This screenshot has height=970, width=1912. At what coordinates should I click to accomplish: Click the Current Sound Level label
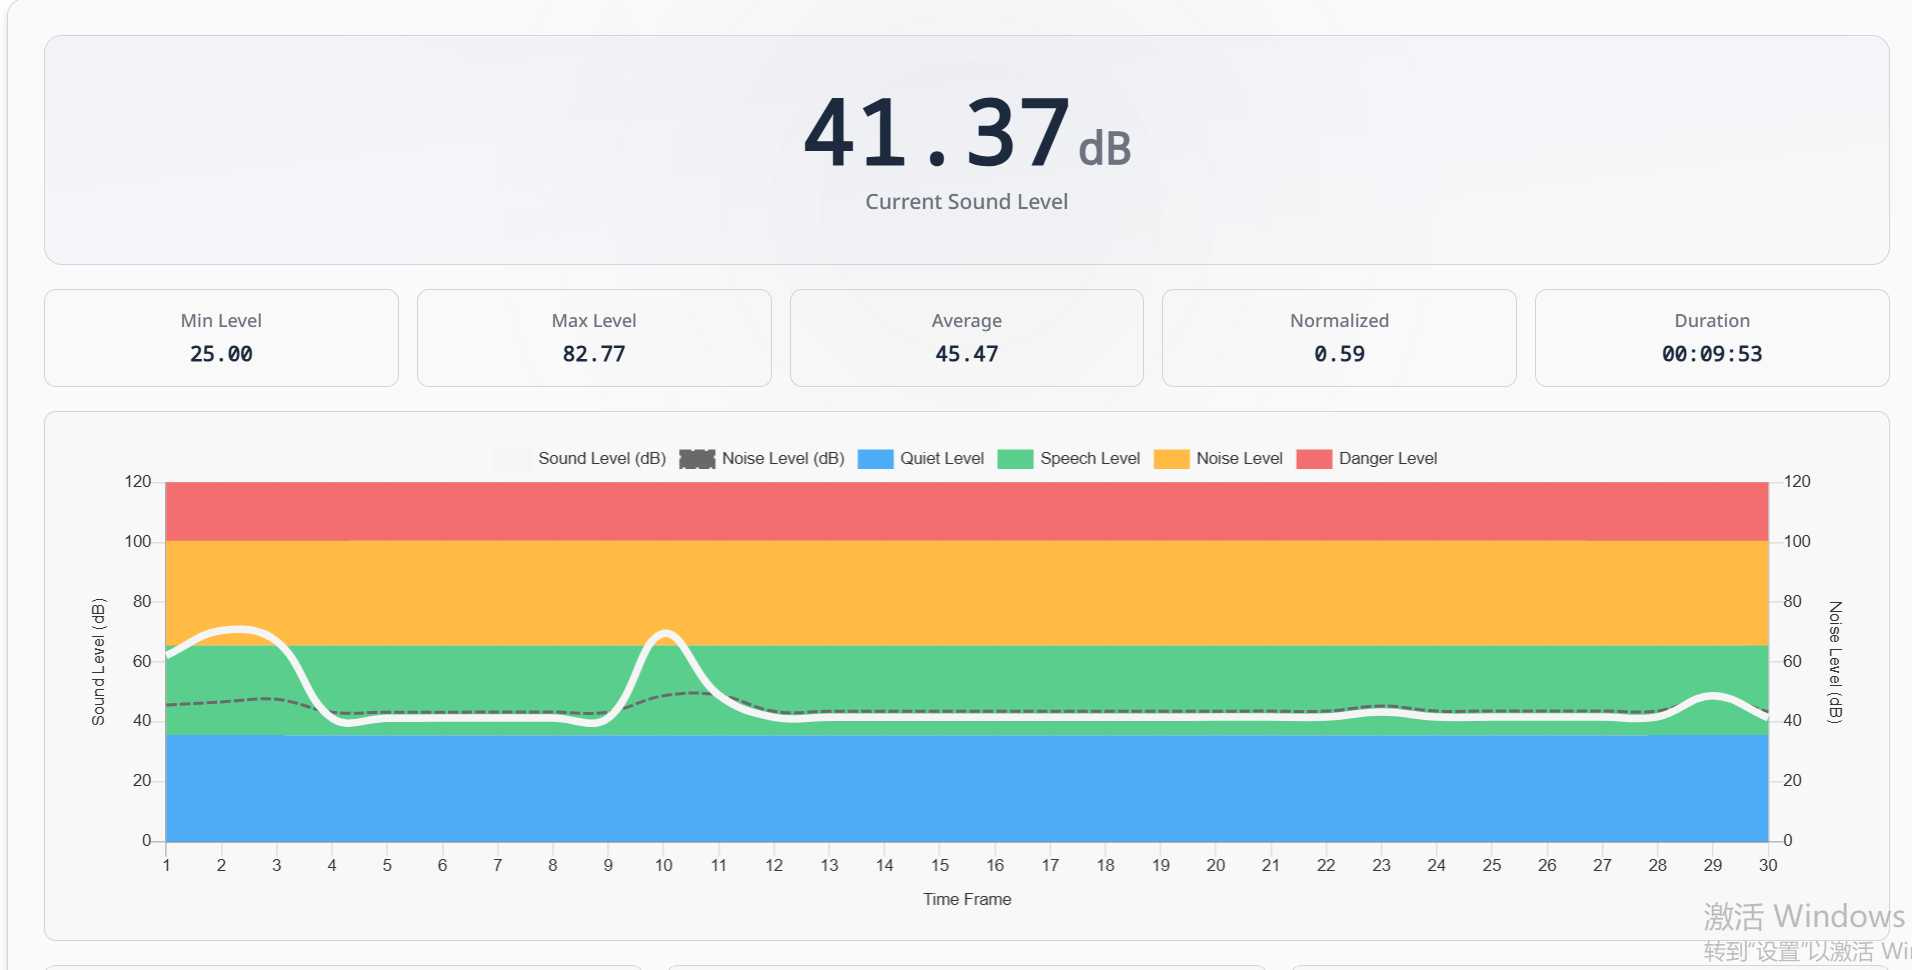(965, 201)
